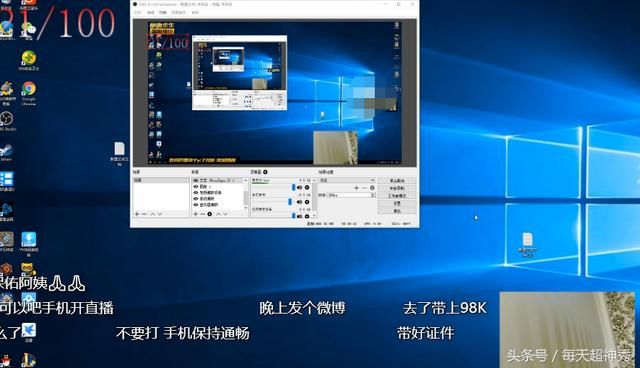Toggle the eye icon of the bottom source
This screenshot has height=368, width=640.
click(196, 204)
